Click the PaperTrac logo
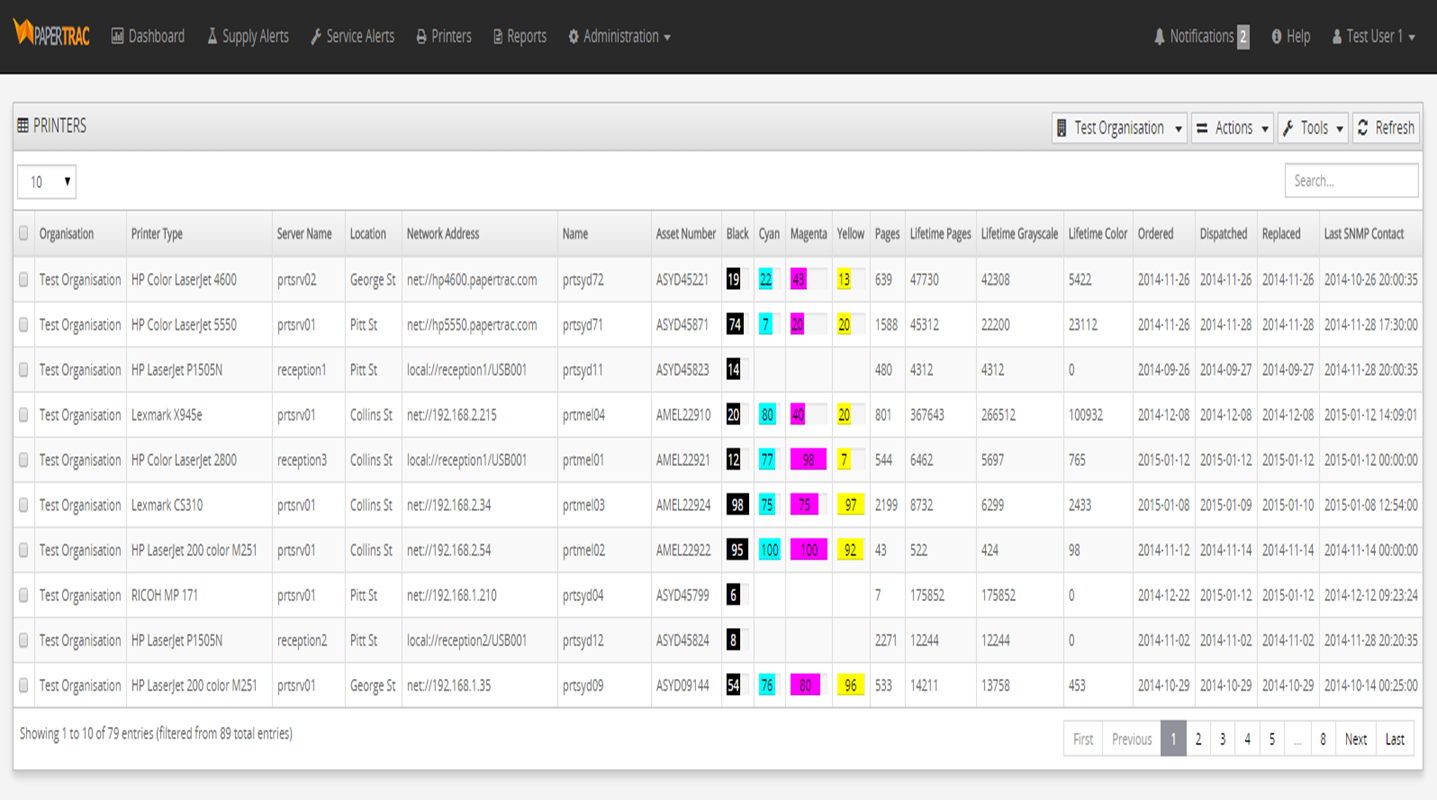 click(x=52, y=34)
